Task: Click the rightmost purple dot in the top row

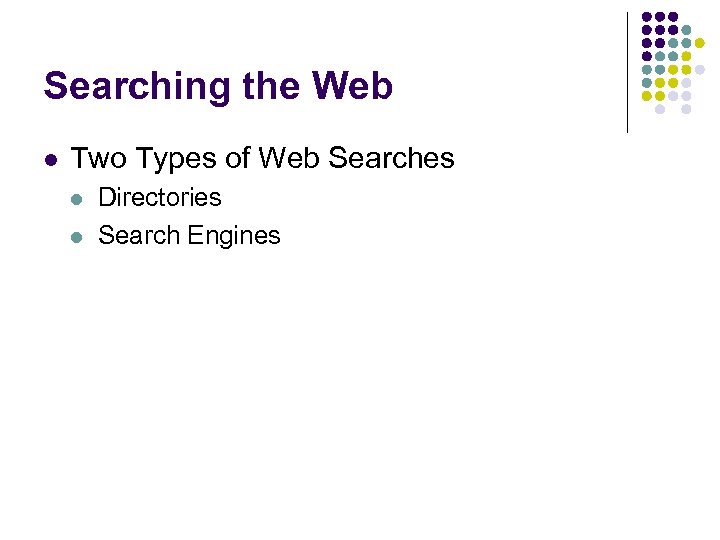Action: (673, 17)
